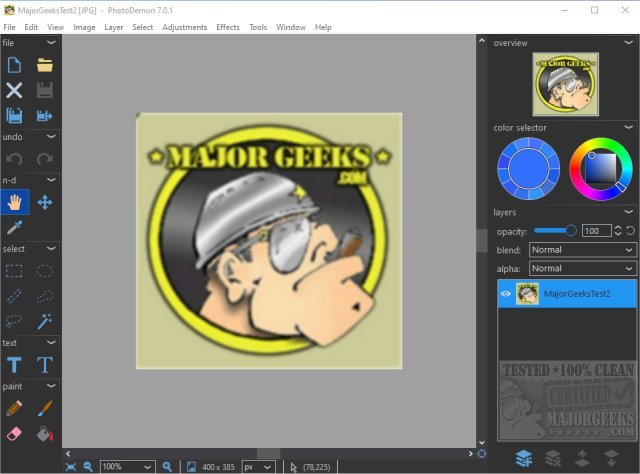Open an image with the folder icon
This screenshot has width=640, height=474.
pos(45,65)
